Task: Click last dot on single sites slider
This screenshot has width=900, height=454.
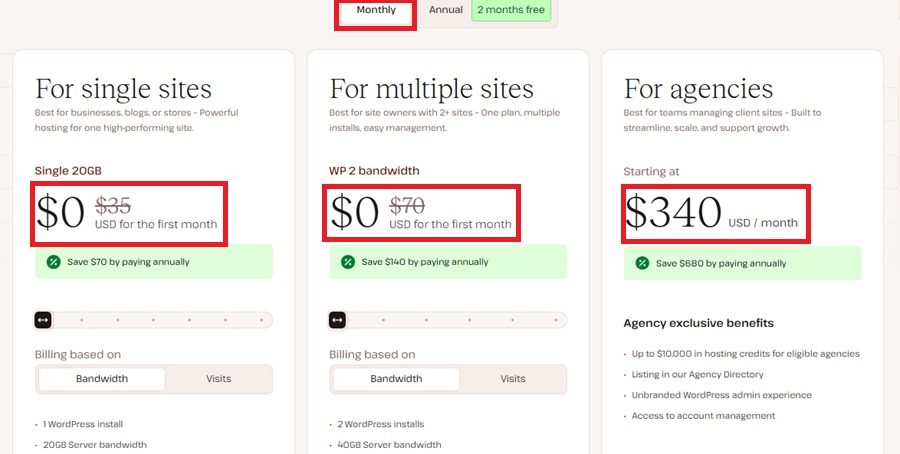Action: [x=262, y=320]
